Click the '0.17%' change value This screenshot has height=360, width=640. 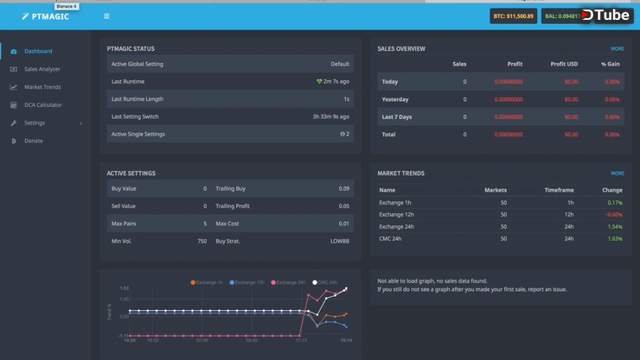(x=615, y=203)
